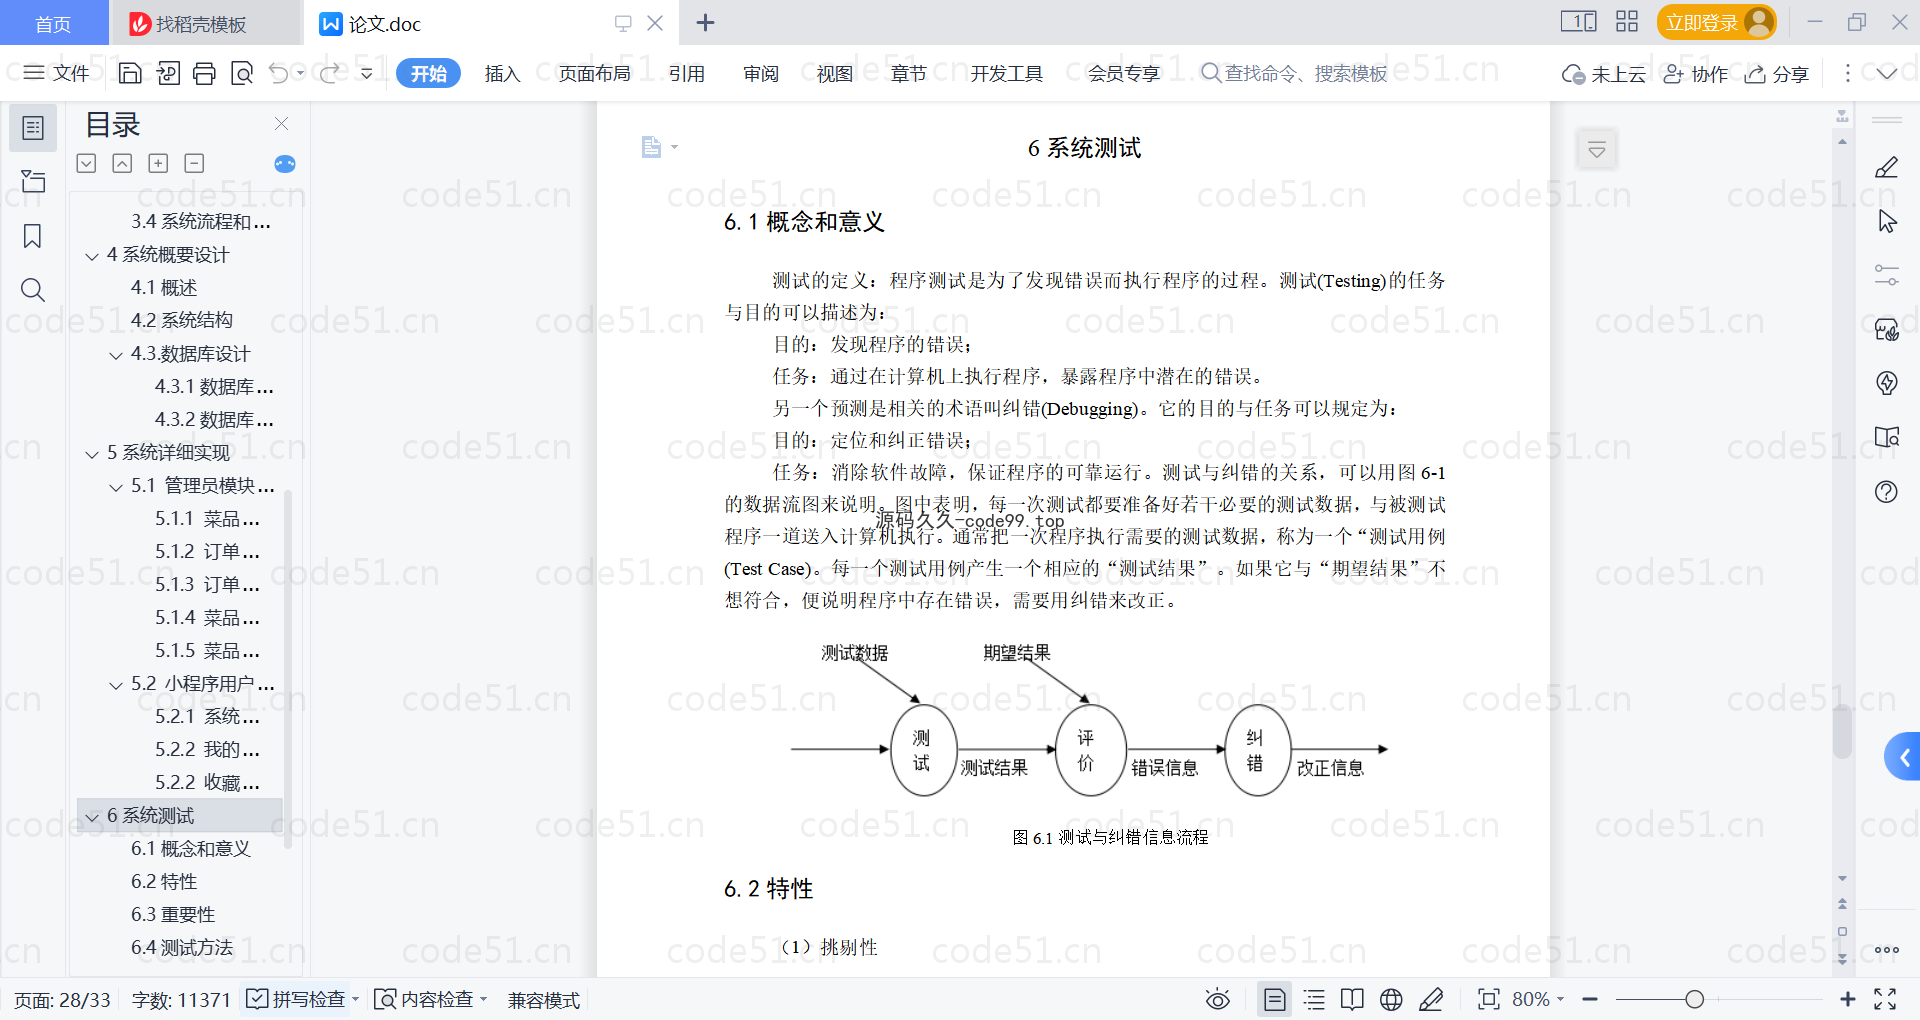Open the zoom percentage 80% dropdown

point(1538,999)
